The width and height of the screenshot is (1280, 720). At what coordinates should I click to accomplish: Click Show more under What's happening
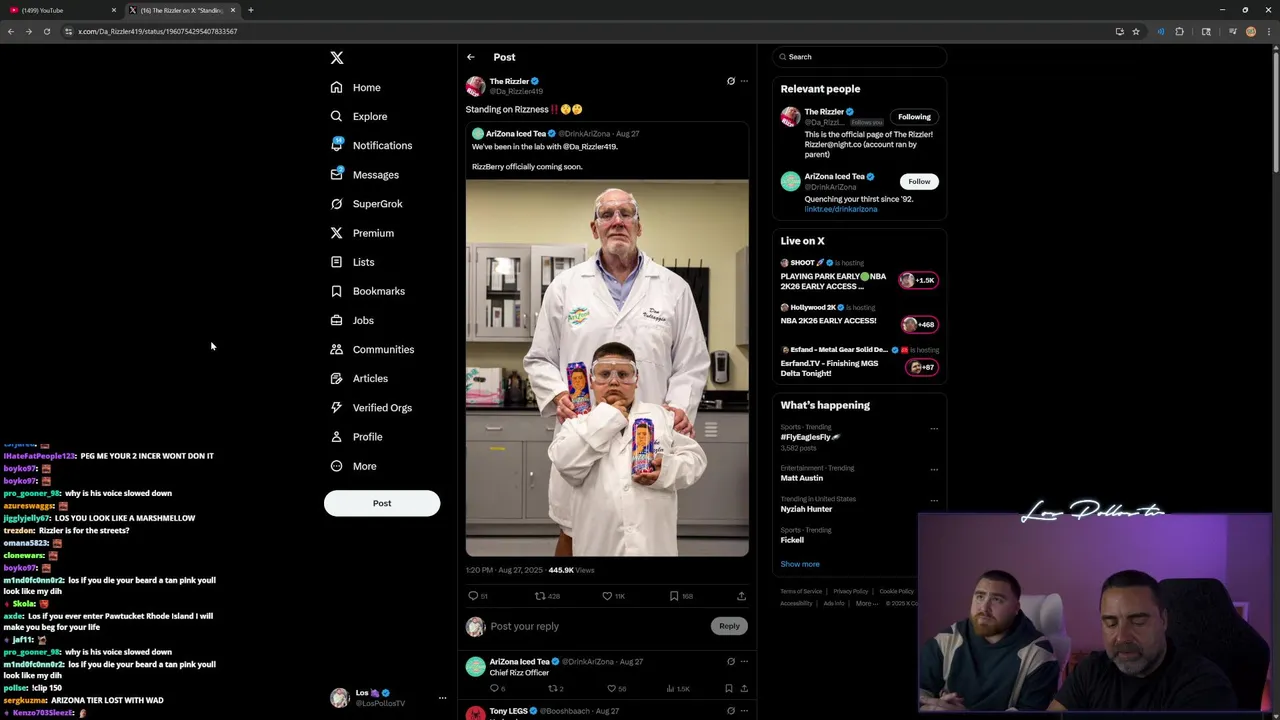800,564
